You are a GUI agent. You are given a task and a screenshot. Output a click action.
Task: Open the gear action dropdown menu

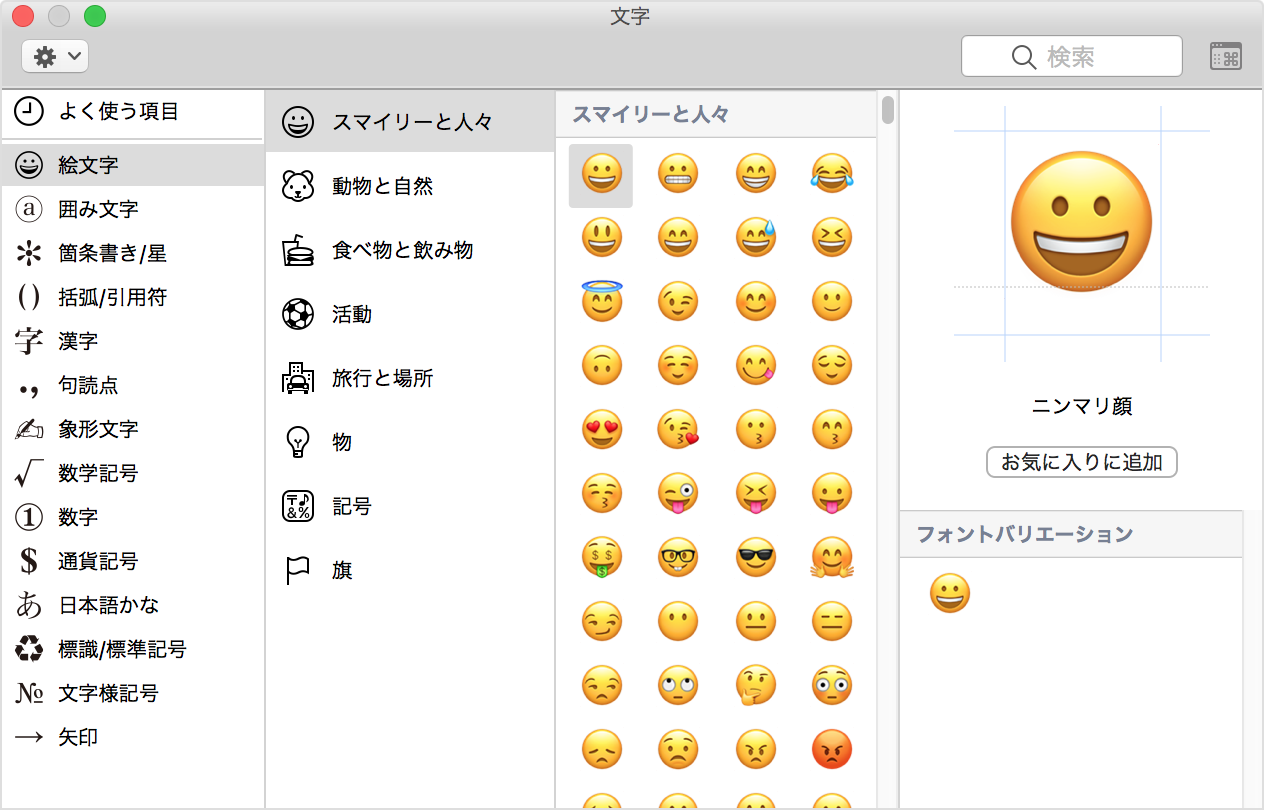(55, 57)
